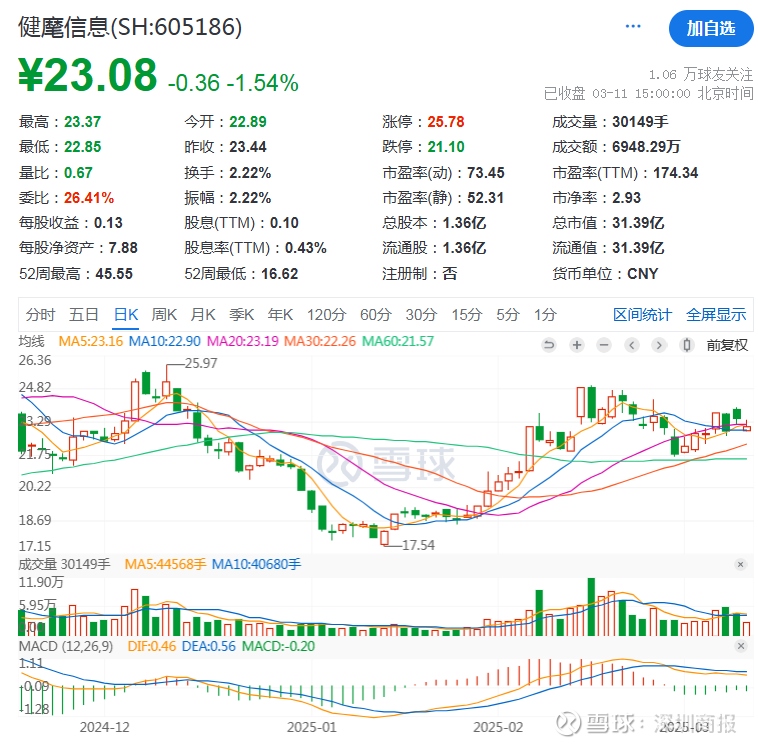
Task: Close the MACD indicator panel
Action: tap(740, 645)
